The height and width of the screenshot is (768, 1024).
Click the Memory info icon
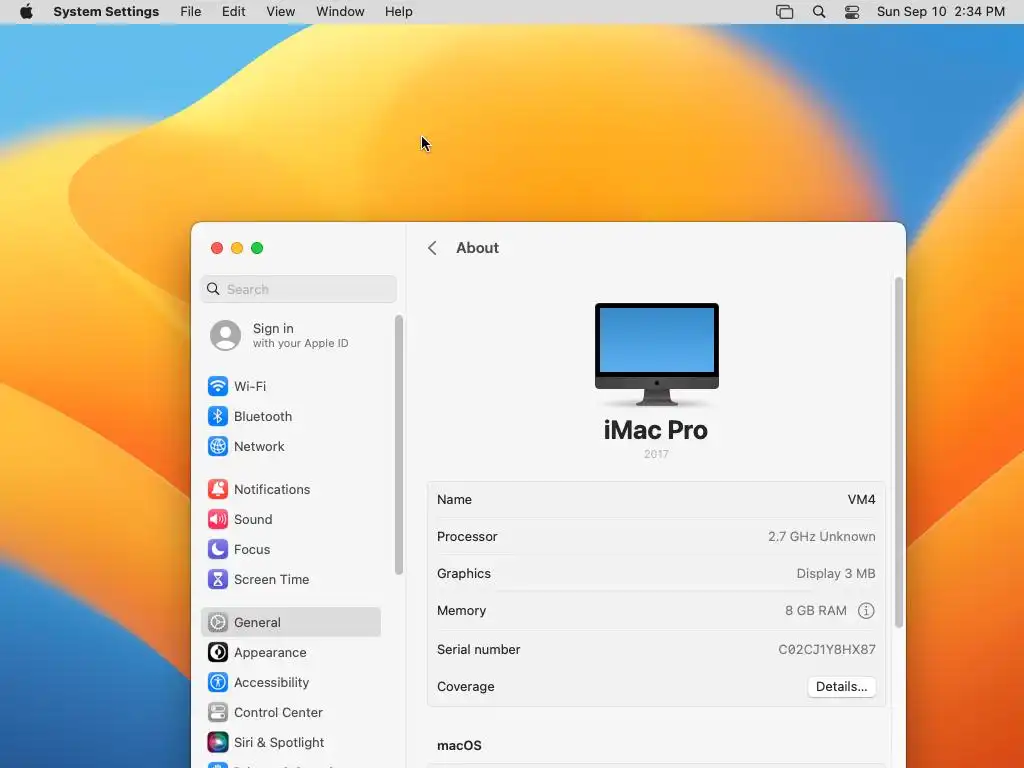pos(866,611)
